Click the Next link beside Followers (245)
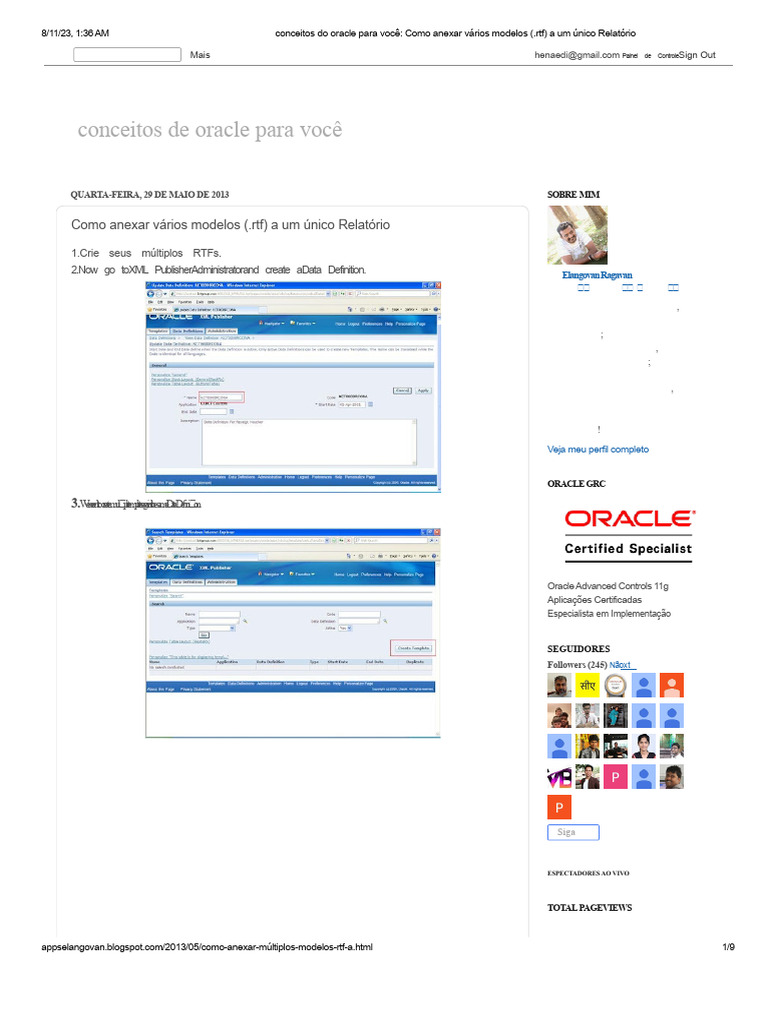Viewport: 768px width, 1024px height. click(622, 665)
